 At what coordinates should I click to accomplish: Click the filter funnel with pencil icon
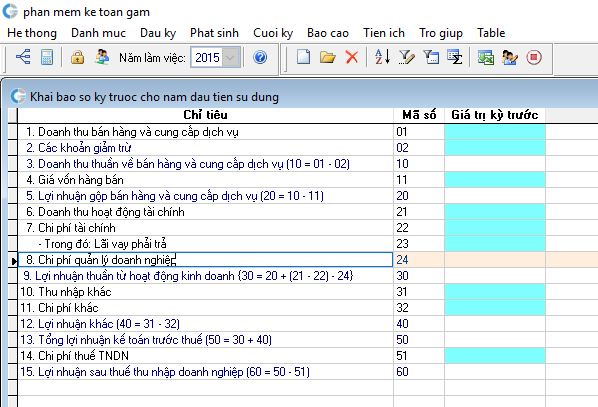(407, 57)
